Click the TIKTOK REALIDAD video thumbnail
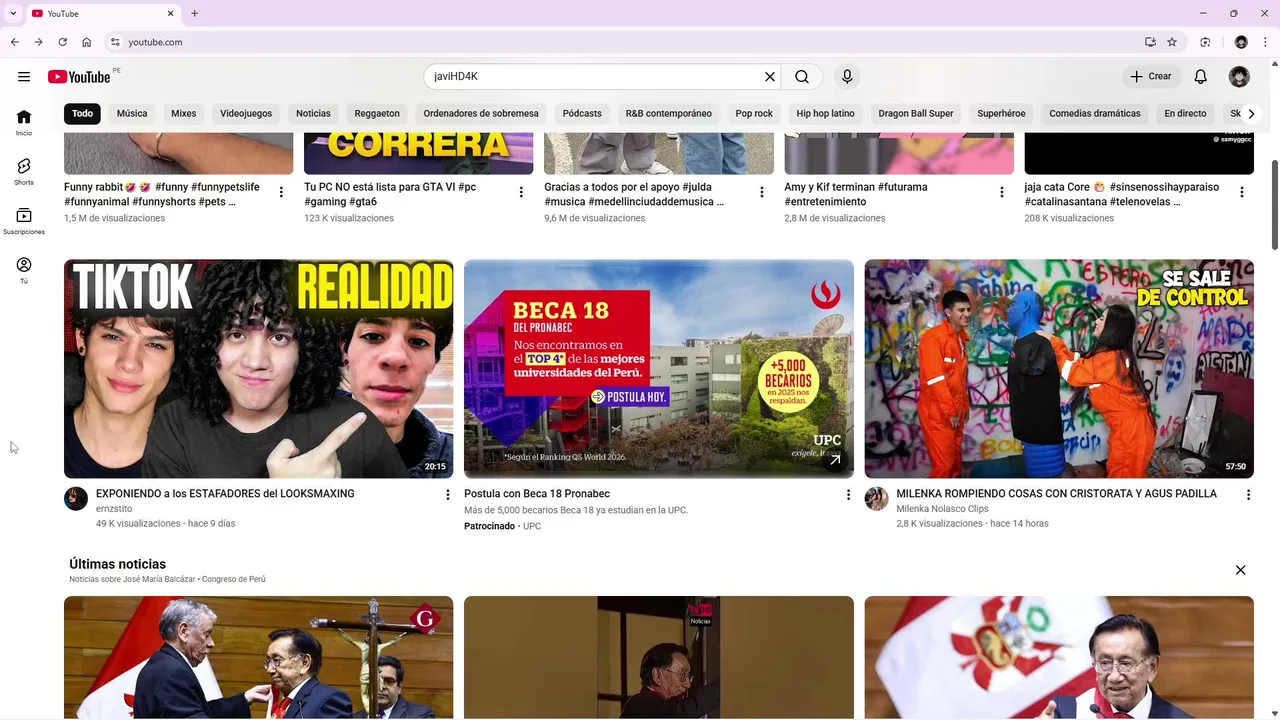The width and height of the screenshot is (1280, 720). point(259,369)
